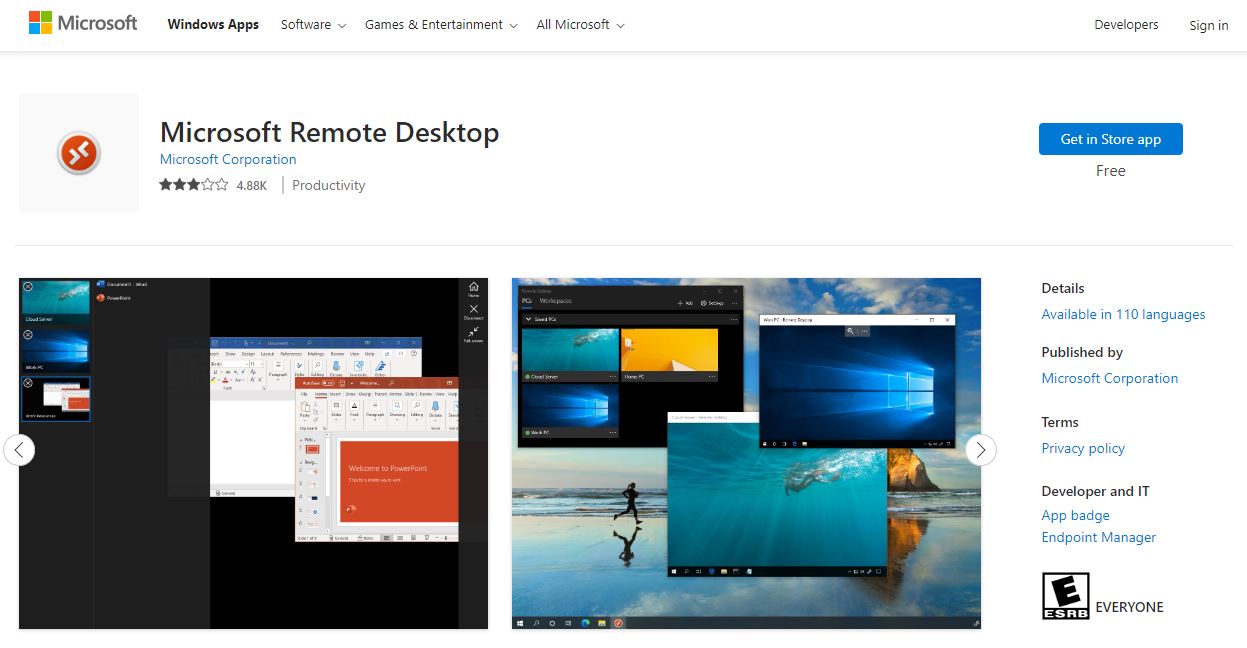This screenshot has height=648, width=1247.
Task: Expand the Software menu
Action: 313,25
